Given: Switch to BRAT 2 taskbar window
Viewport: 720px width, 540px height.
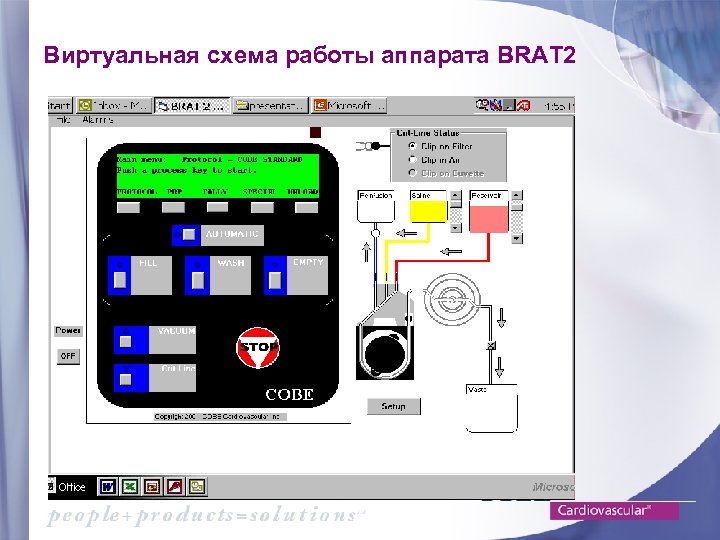Looking at the screenshot, I should (192, 106).
